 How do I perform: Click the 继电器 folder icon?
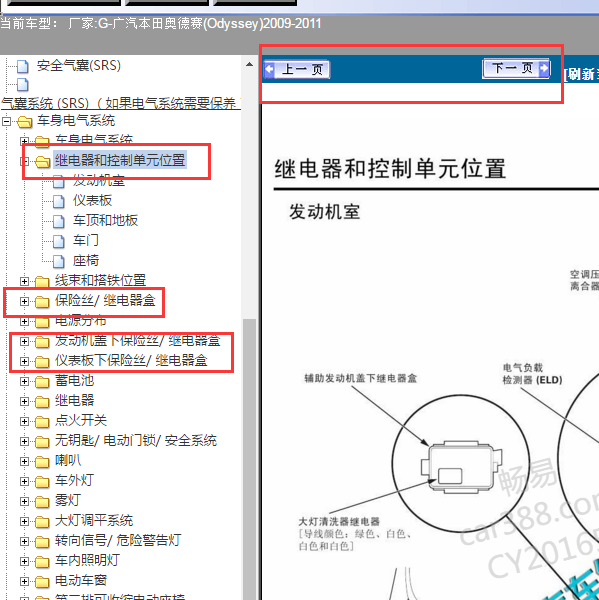click(x=42, y=401)
